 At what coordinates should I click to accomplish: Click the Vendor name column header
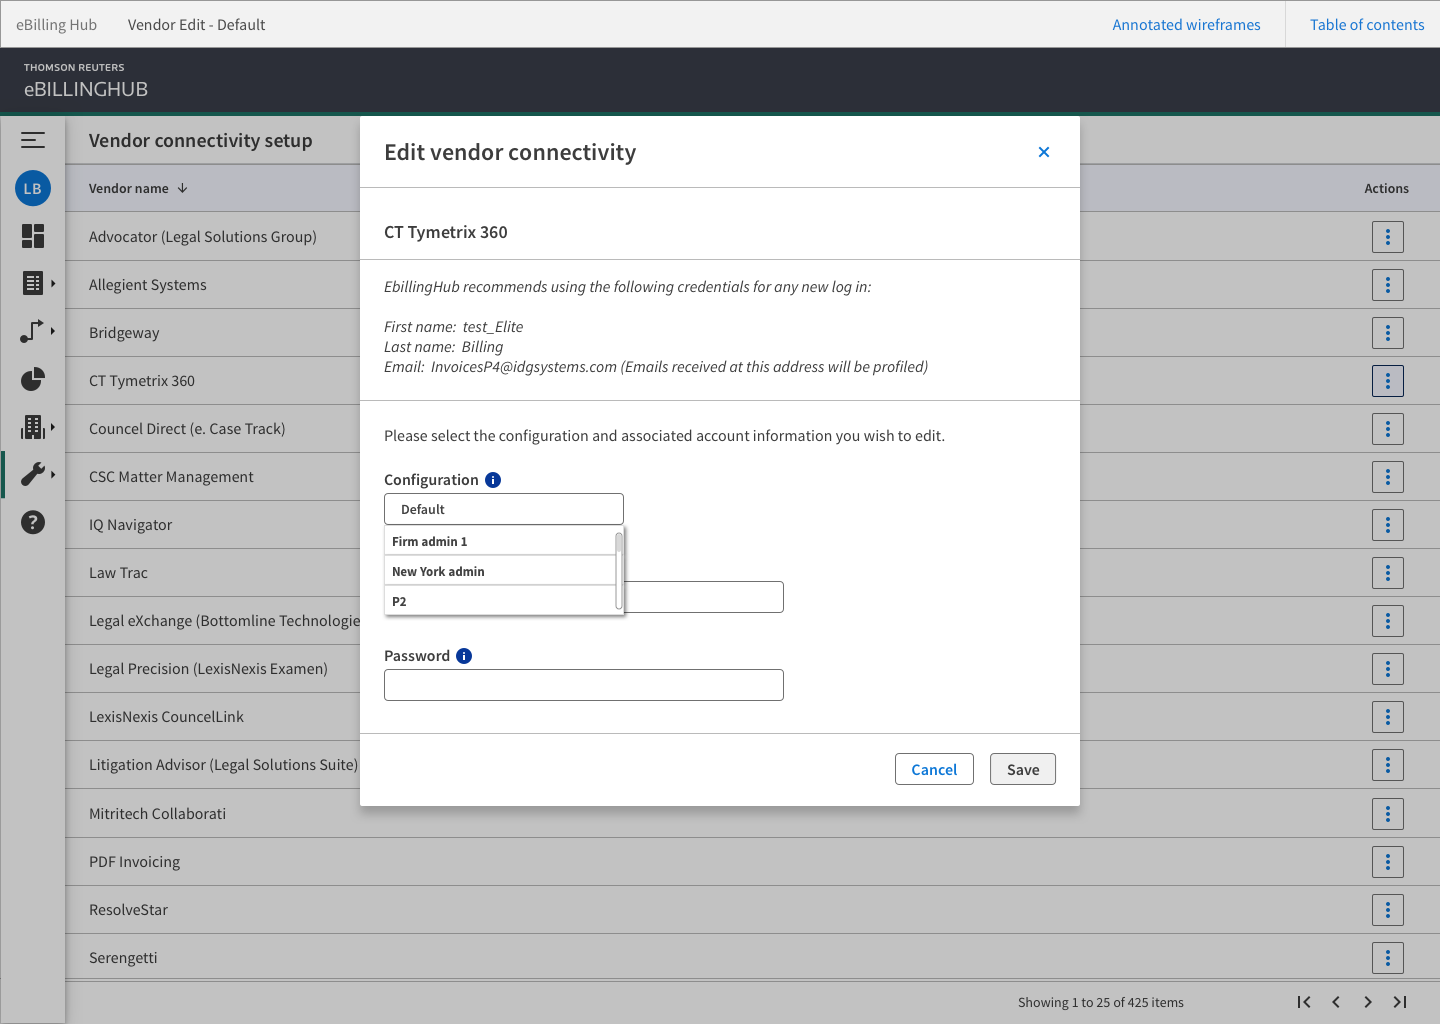129,188
